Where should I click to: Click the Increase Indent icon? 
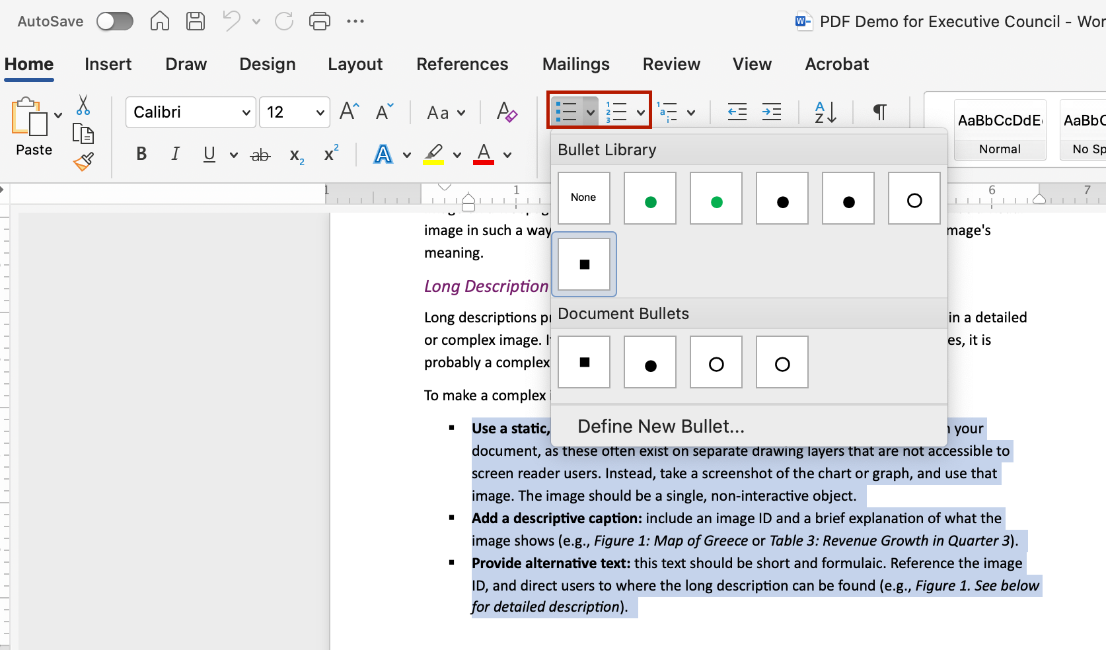[x=771, y=112]
